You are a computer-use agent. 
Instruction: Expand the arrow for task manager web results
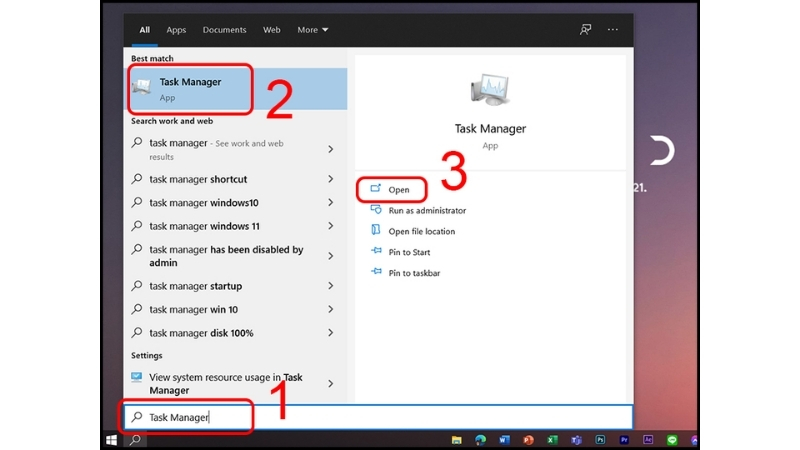(331, 149)
